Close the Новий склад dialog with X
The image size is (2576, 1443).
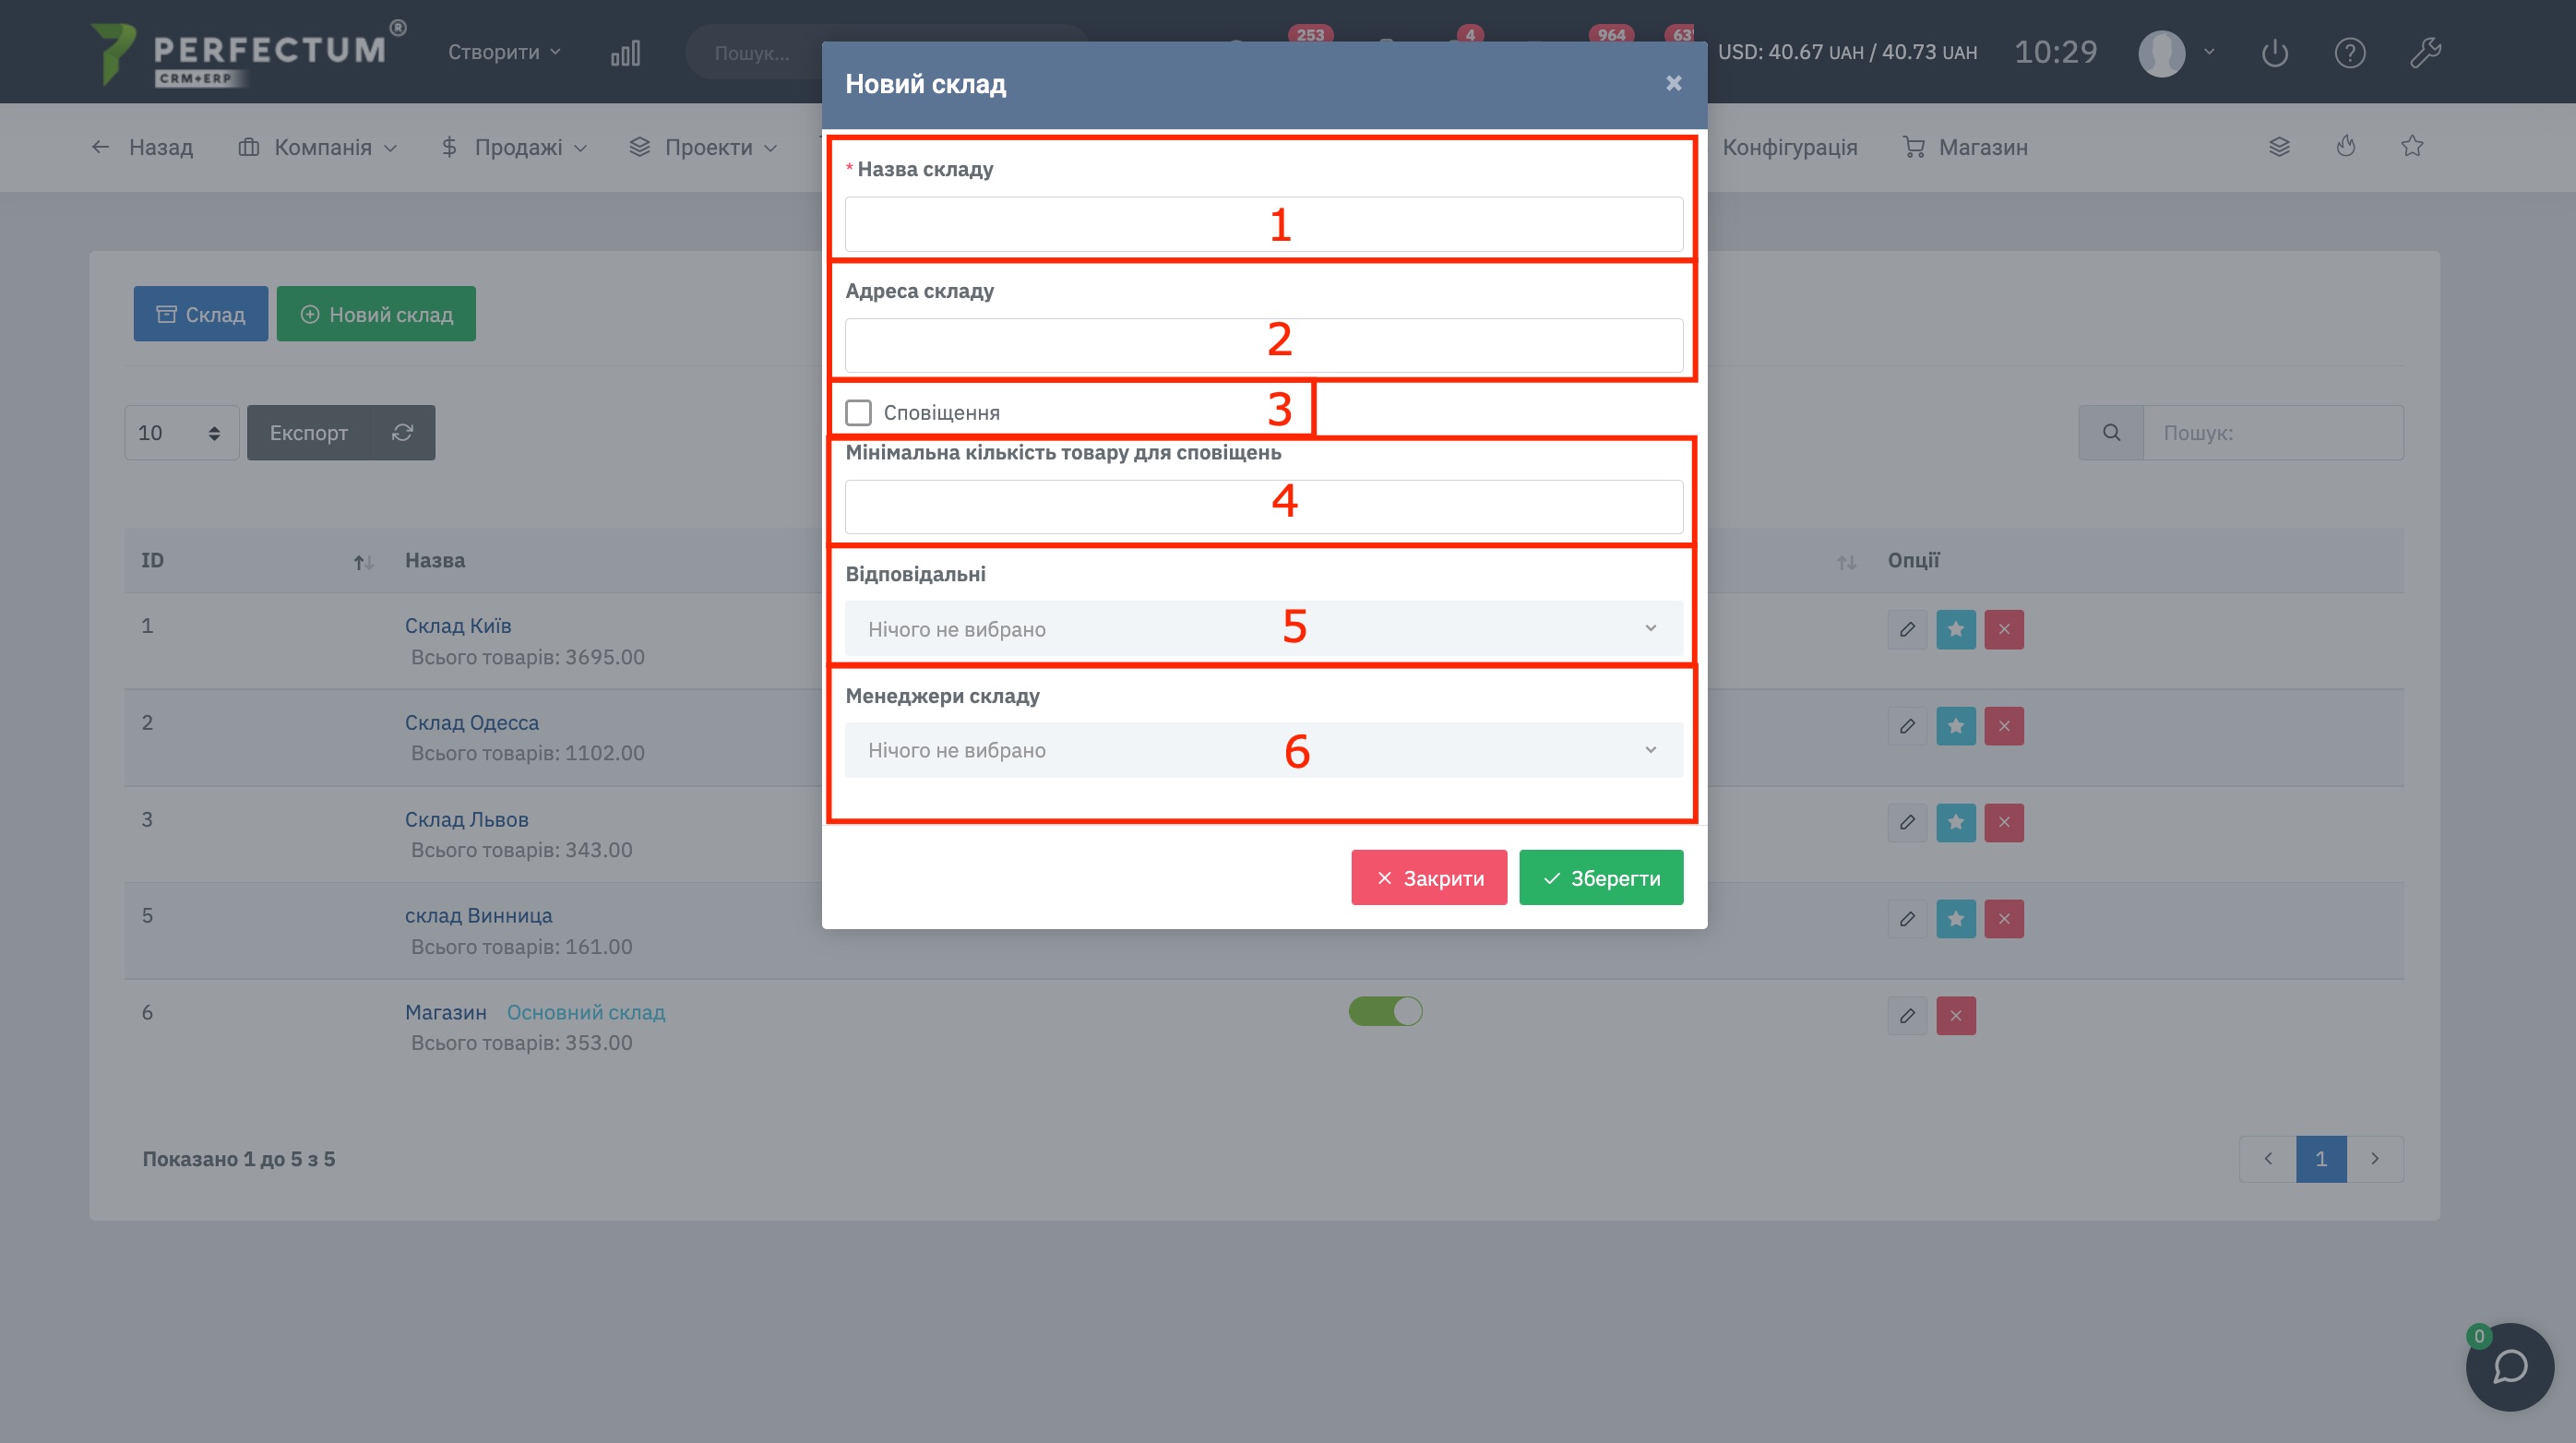click(x=1674, y=83)
